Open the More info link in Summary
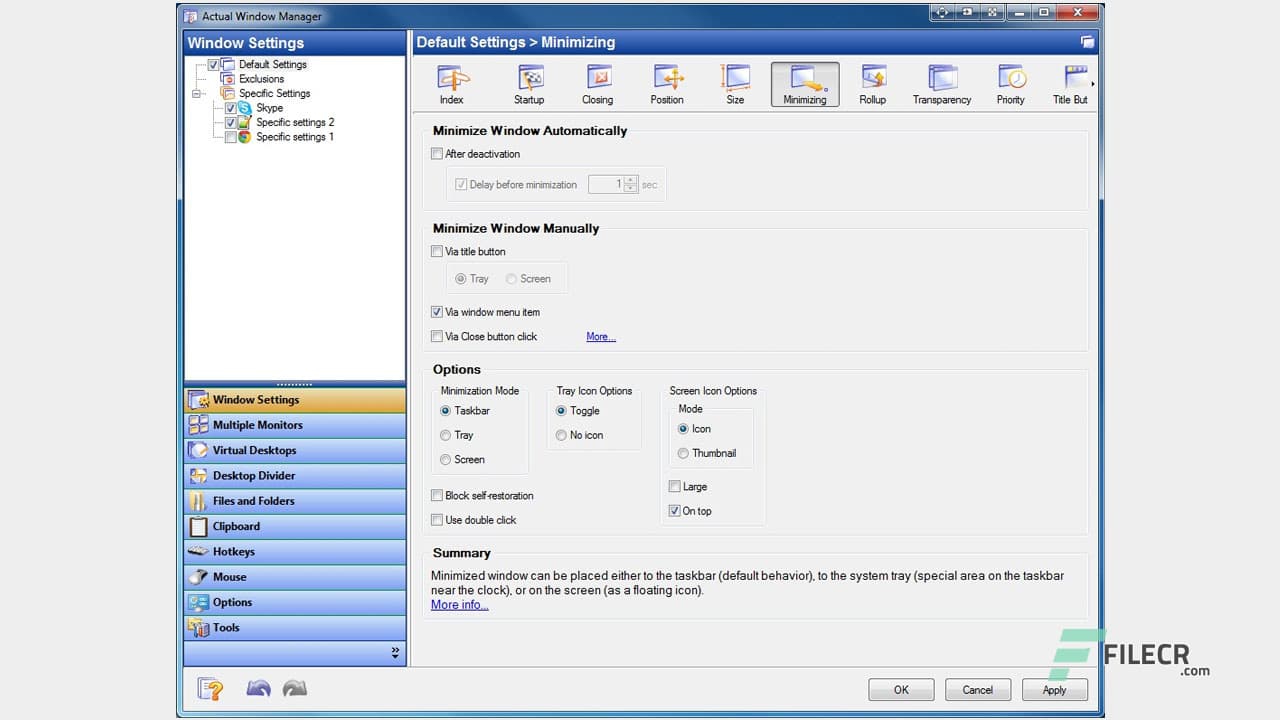 click(x=459, y=604)
